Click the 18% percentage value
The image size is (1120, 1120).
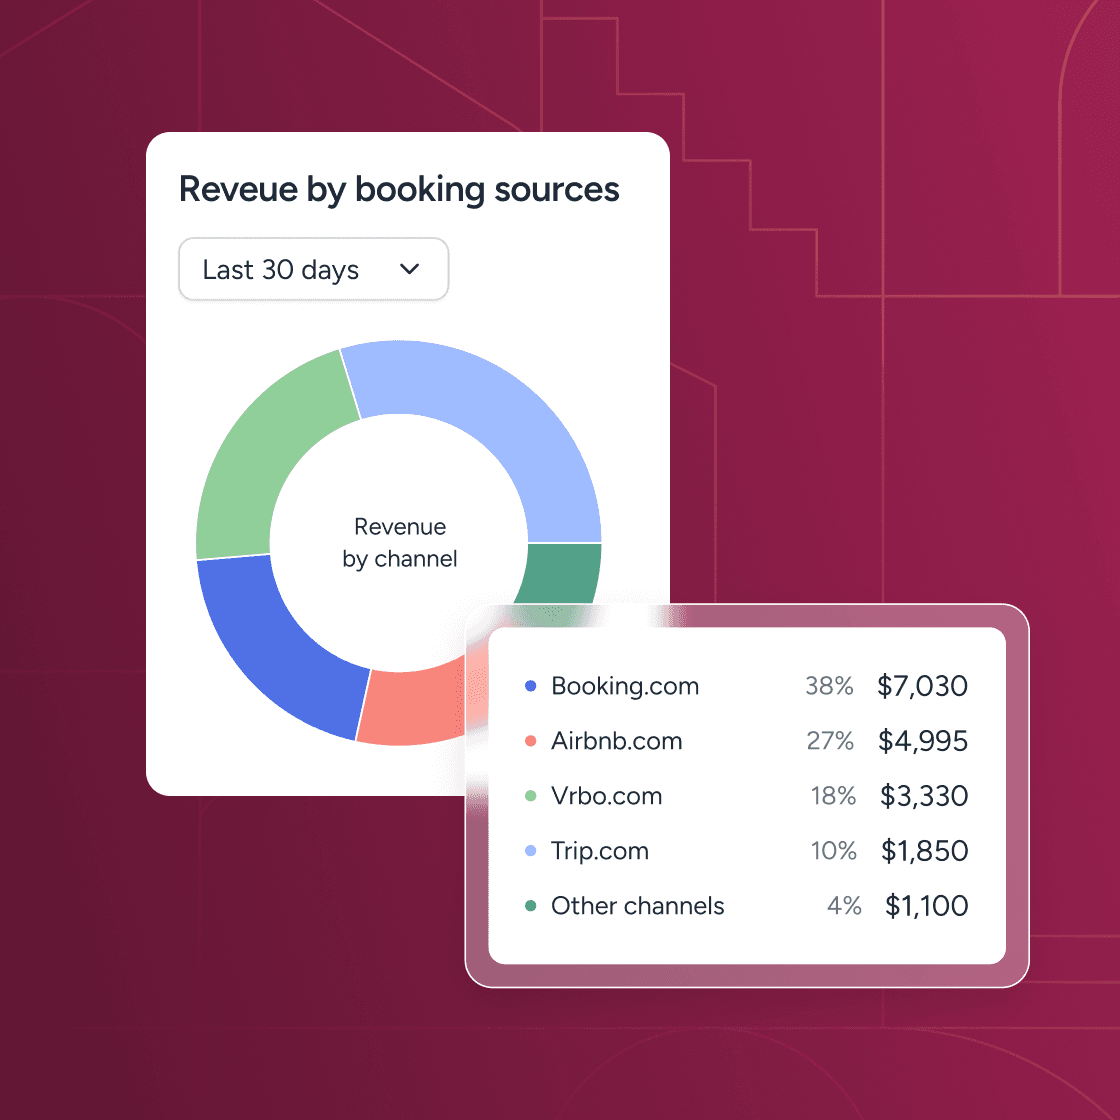833,796
